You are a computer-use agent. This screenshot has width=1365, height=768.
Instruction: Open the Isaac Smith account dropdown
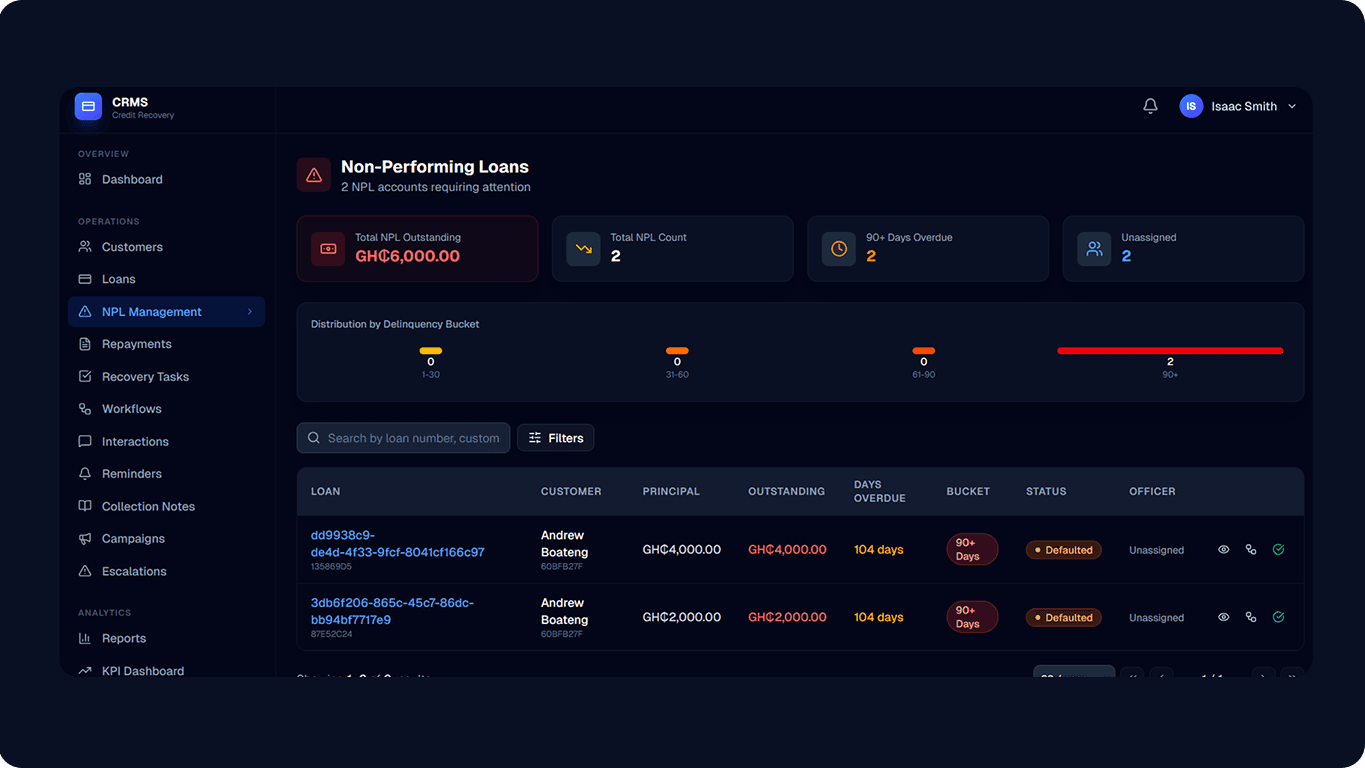point(1240,105)
